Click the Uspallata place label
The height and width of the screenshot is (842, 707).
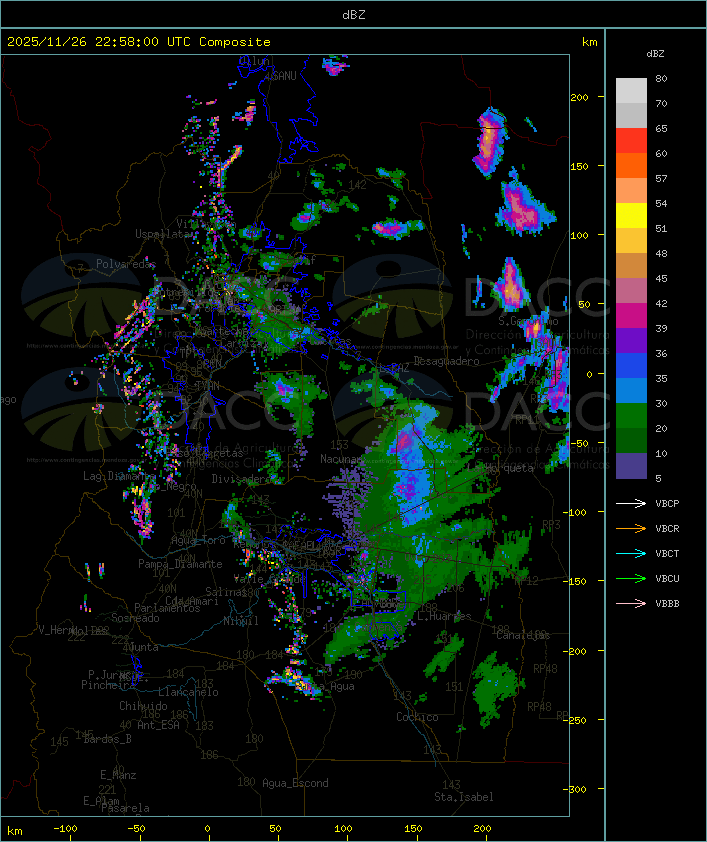click(164, 234)
